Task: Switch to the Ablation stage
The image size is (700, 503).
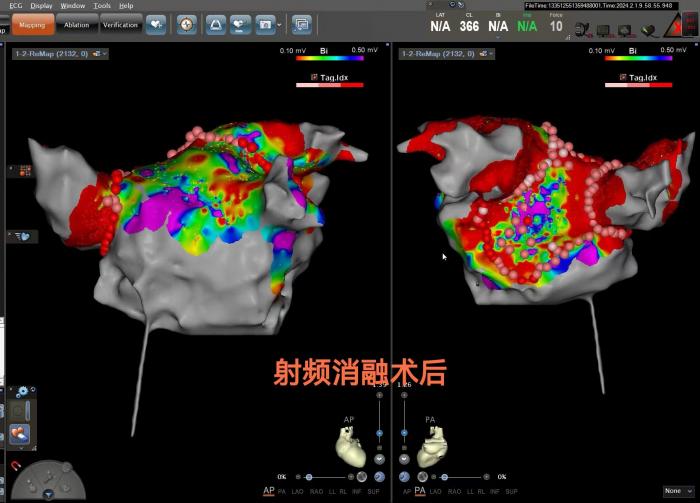Action: pyautogui.click(x=77, y=25)
